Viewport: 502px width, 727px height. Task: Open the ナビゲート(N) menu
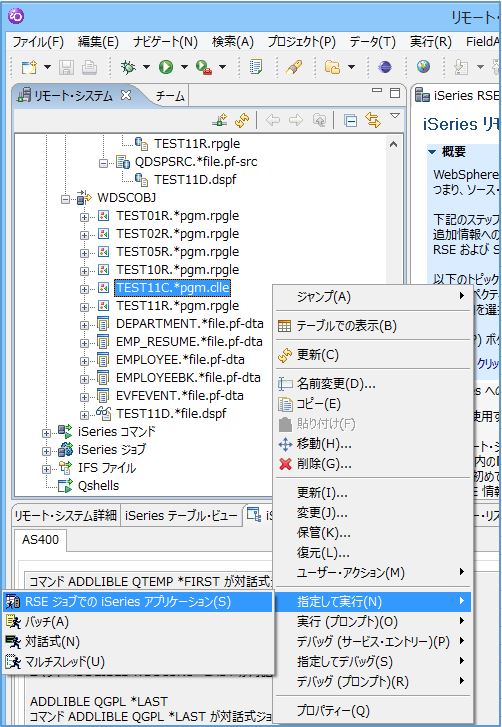tap(165, 42)
